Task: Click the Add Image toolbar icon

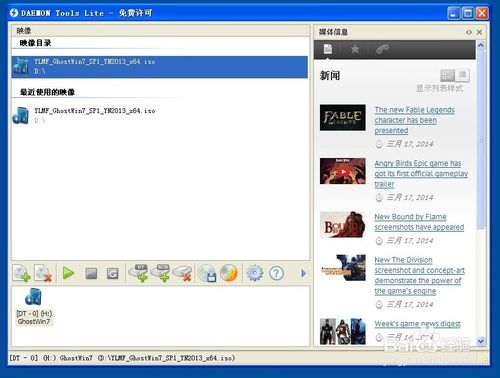Action: [21, 273]
